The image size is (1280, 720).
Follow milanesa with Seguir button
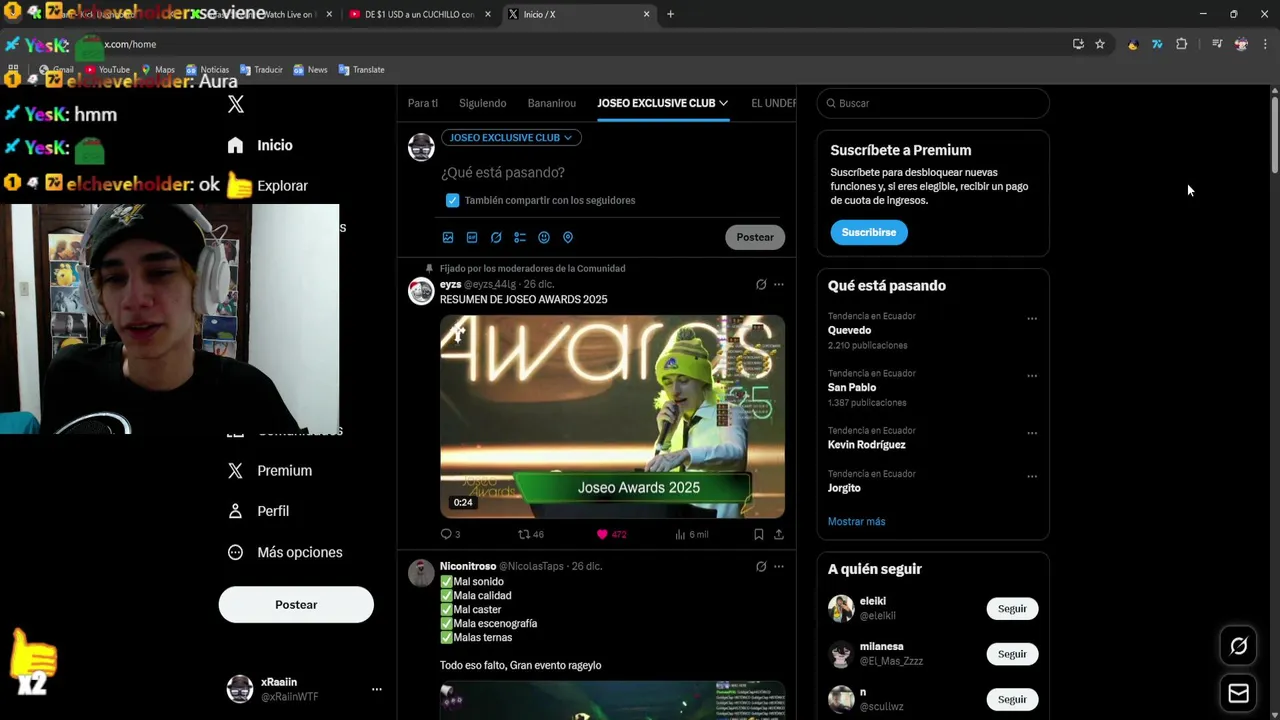1012,654
